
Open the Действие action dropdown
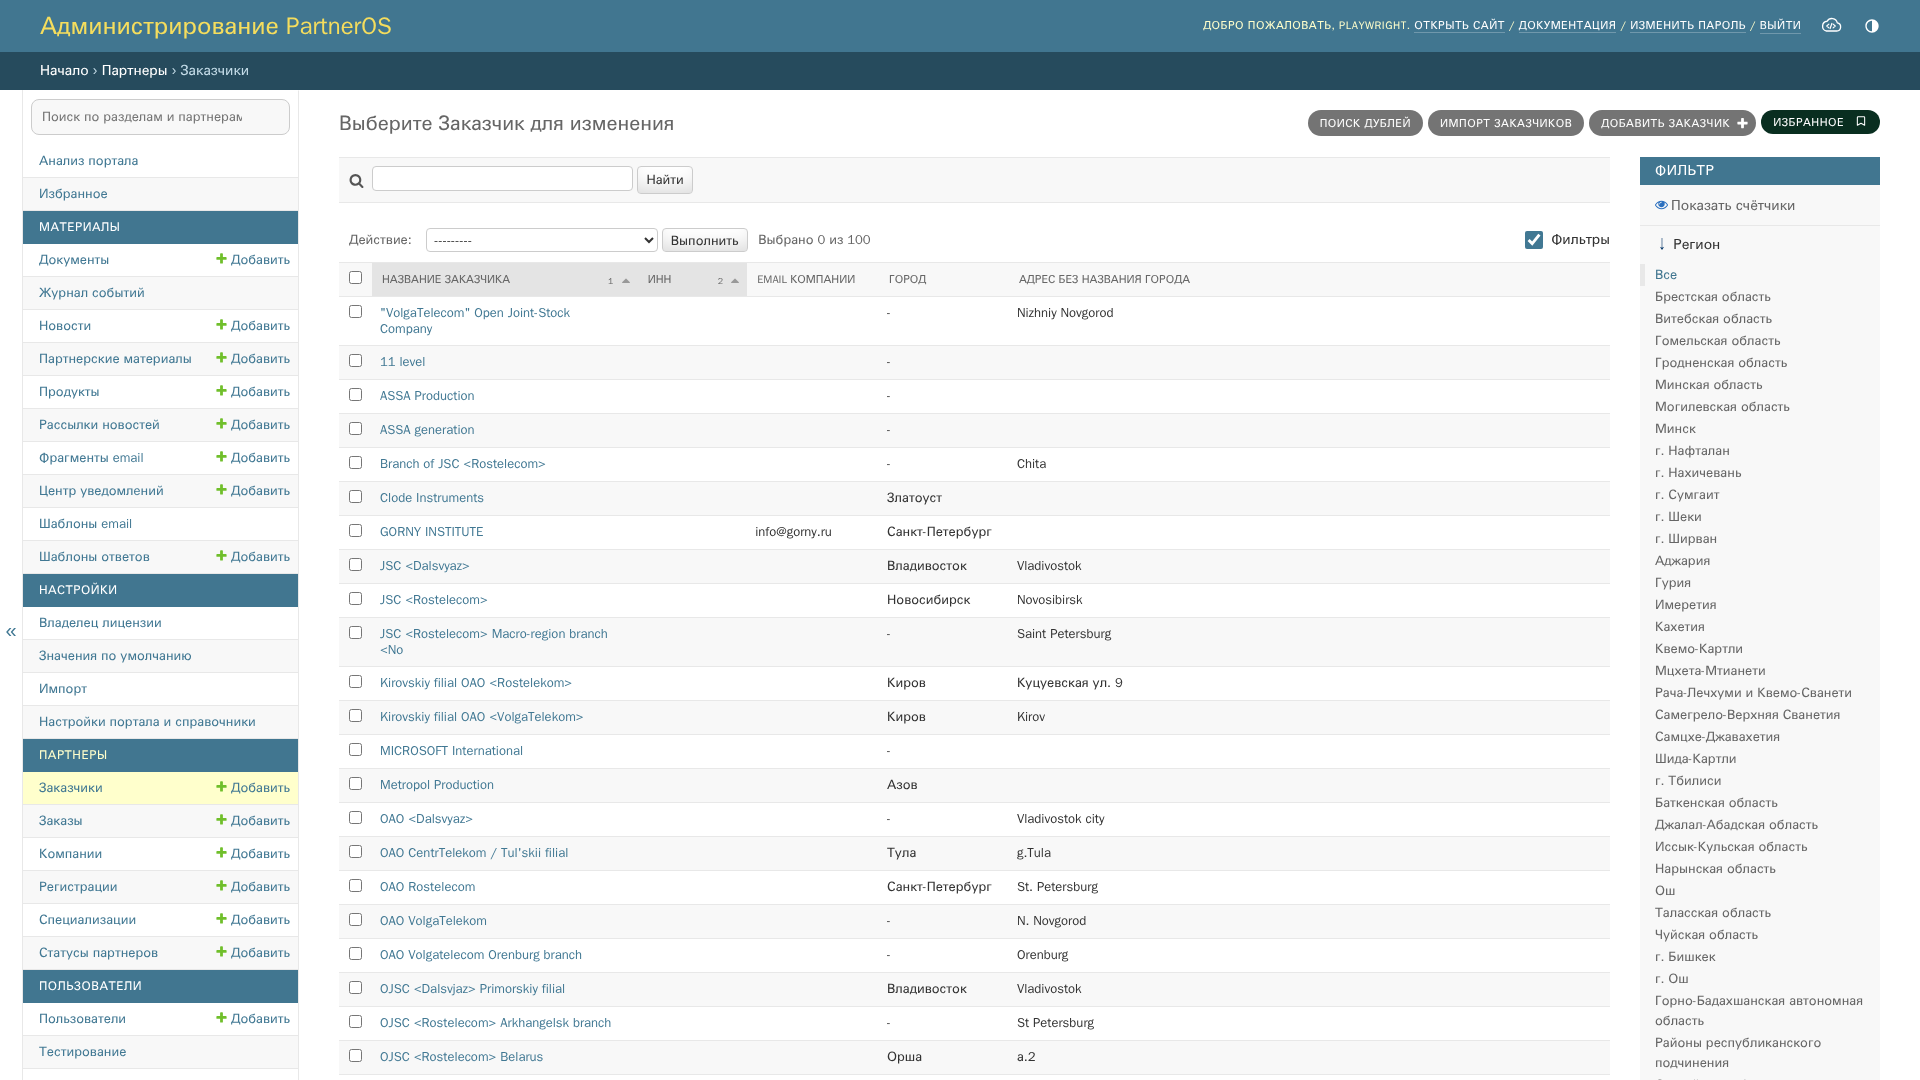tap(542, 240)
